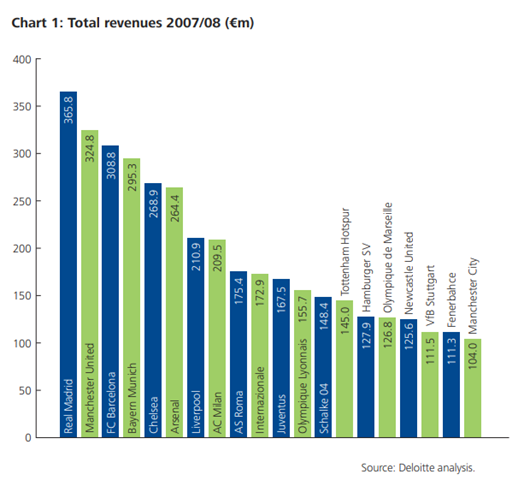Select the Liverpool bar labeled 210.9
530x480 pixels.
(196, 338)
